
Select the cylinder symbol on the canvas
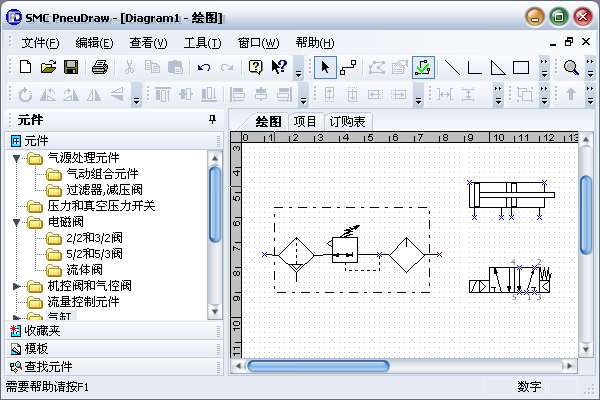pyautogui.click(x=510, y=194)
